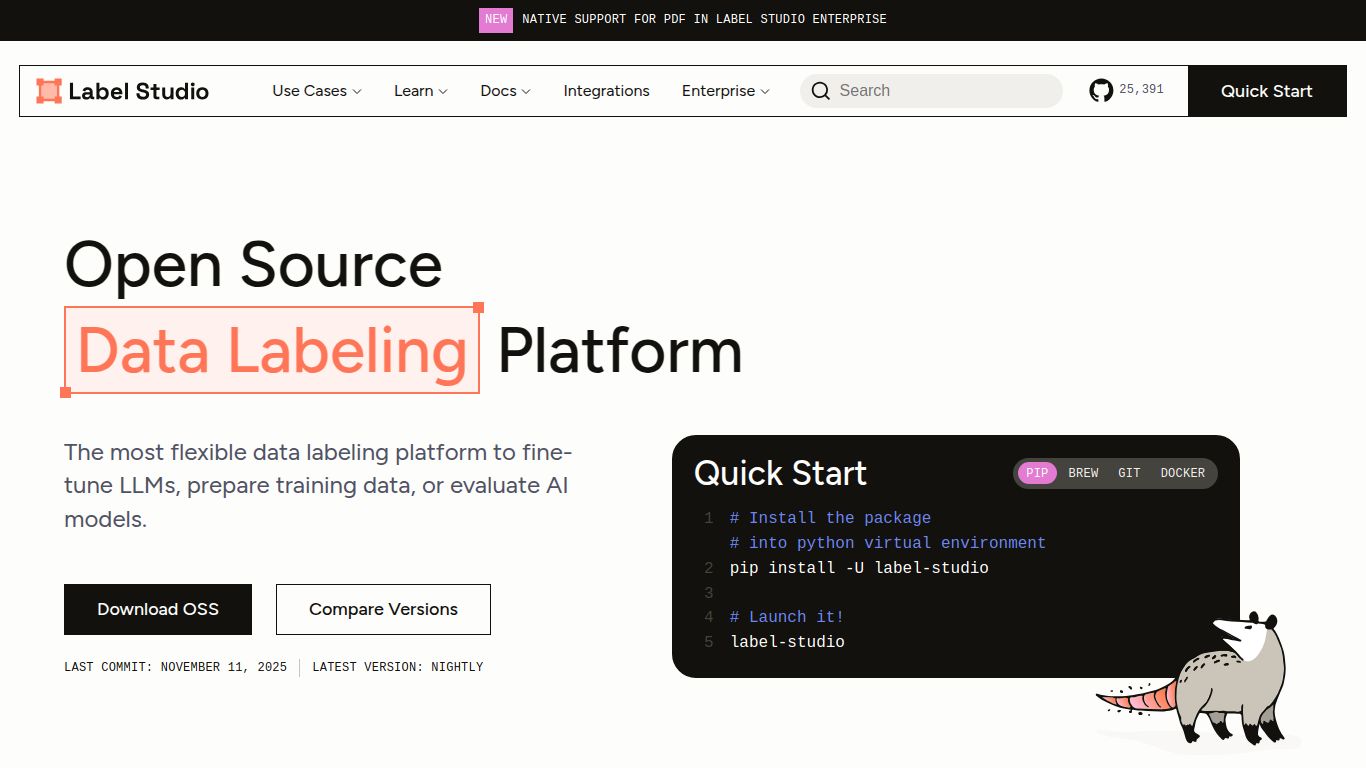Expand the Enterprise dropdown
Image resolution: width=1366 pixels, height=768 pixels.
click(725, 91)
